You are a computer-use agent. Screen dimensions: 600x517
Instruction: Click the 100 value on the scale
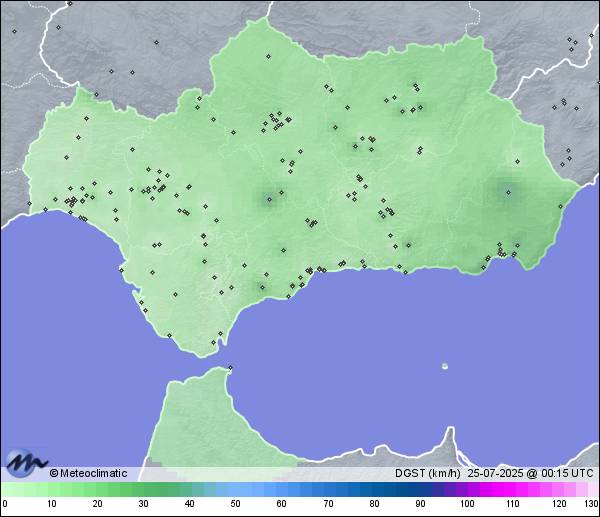click(x=467, y=504)
